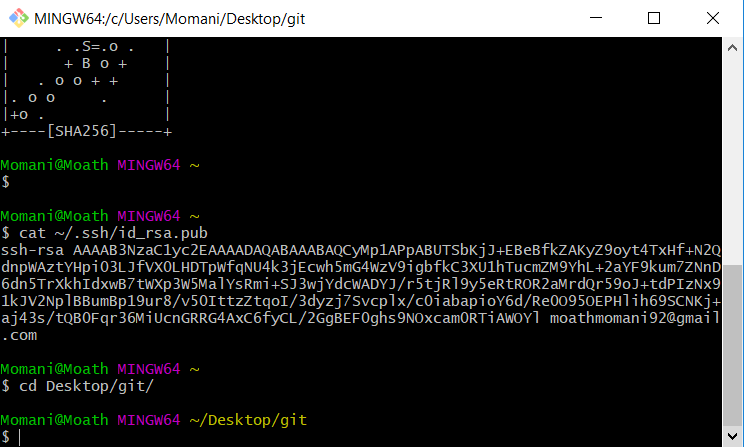The height and width of the screenshot is (447, 744).
Task: Click the scrollbar down arrow
Action: point(732,436)
